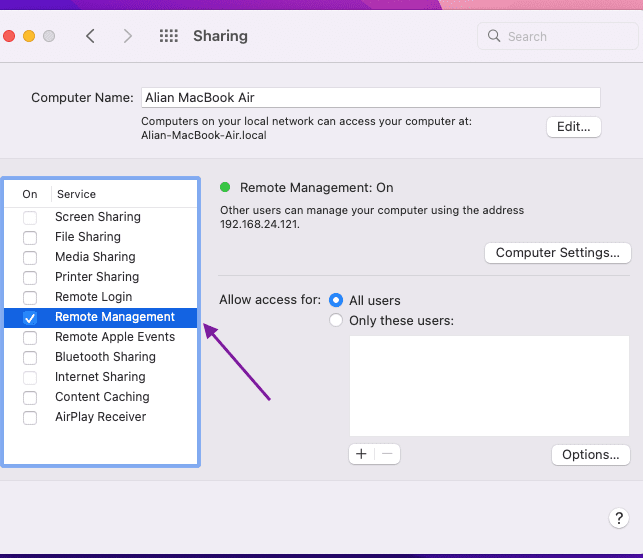This screenshot has width=643, height=558.
Task: Click the plus button to add user
Action: coord(361,454)
